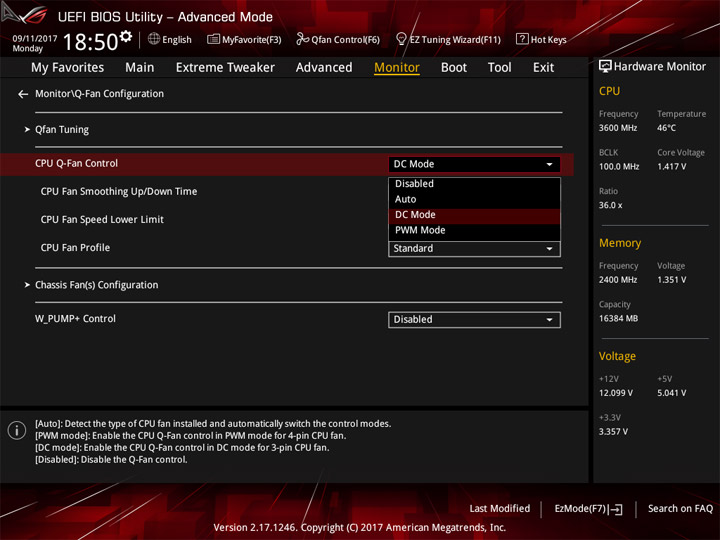Expand the Qfan Tuning submenu
This screenshot has width=720, height=540.
[x=62, y=130]
